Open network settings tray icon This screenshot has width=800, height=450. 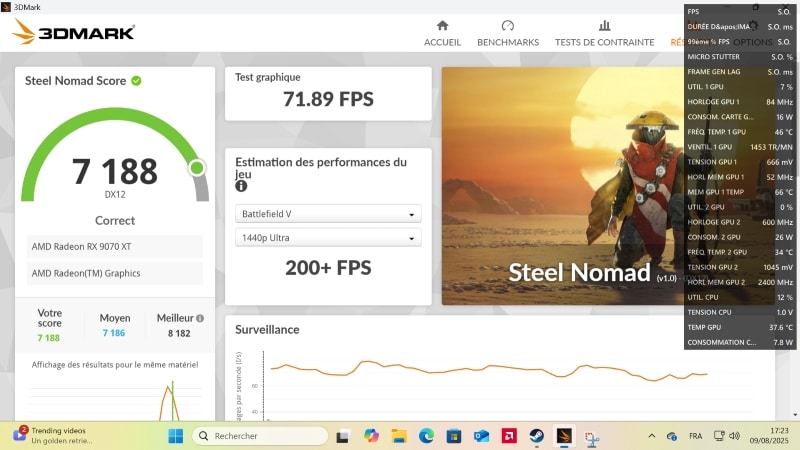[x=719, y=436]
